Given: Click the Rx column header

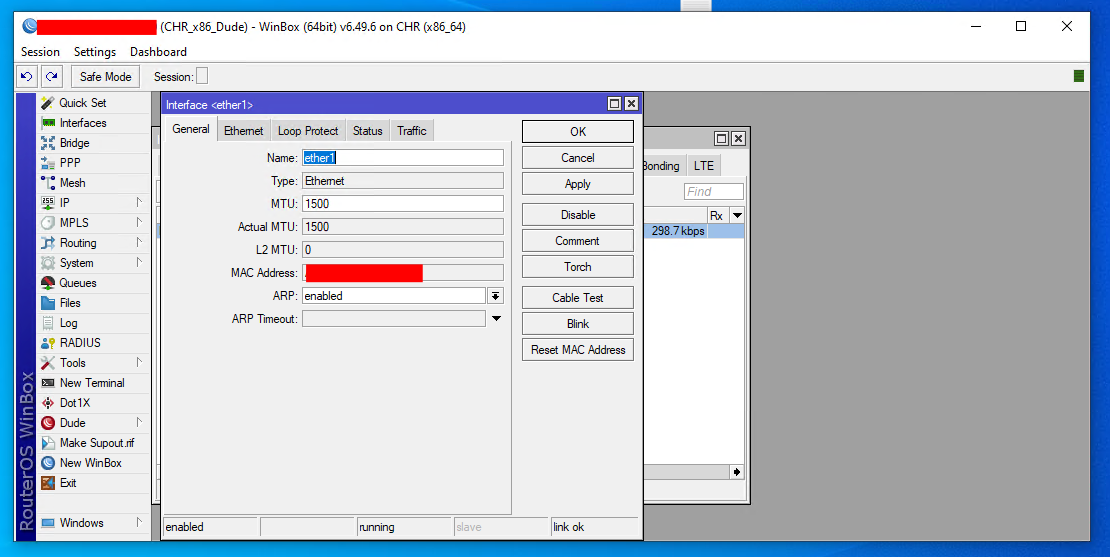Looking at the screenshot, I should click(717, 215).
